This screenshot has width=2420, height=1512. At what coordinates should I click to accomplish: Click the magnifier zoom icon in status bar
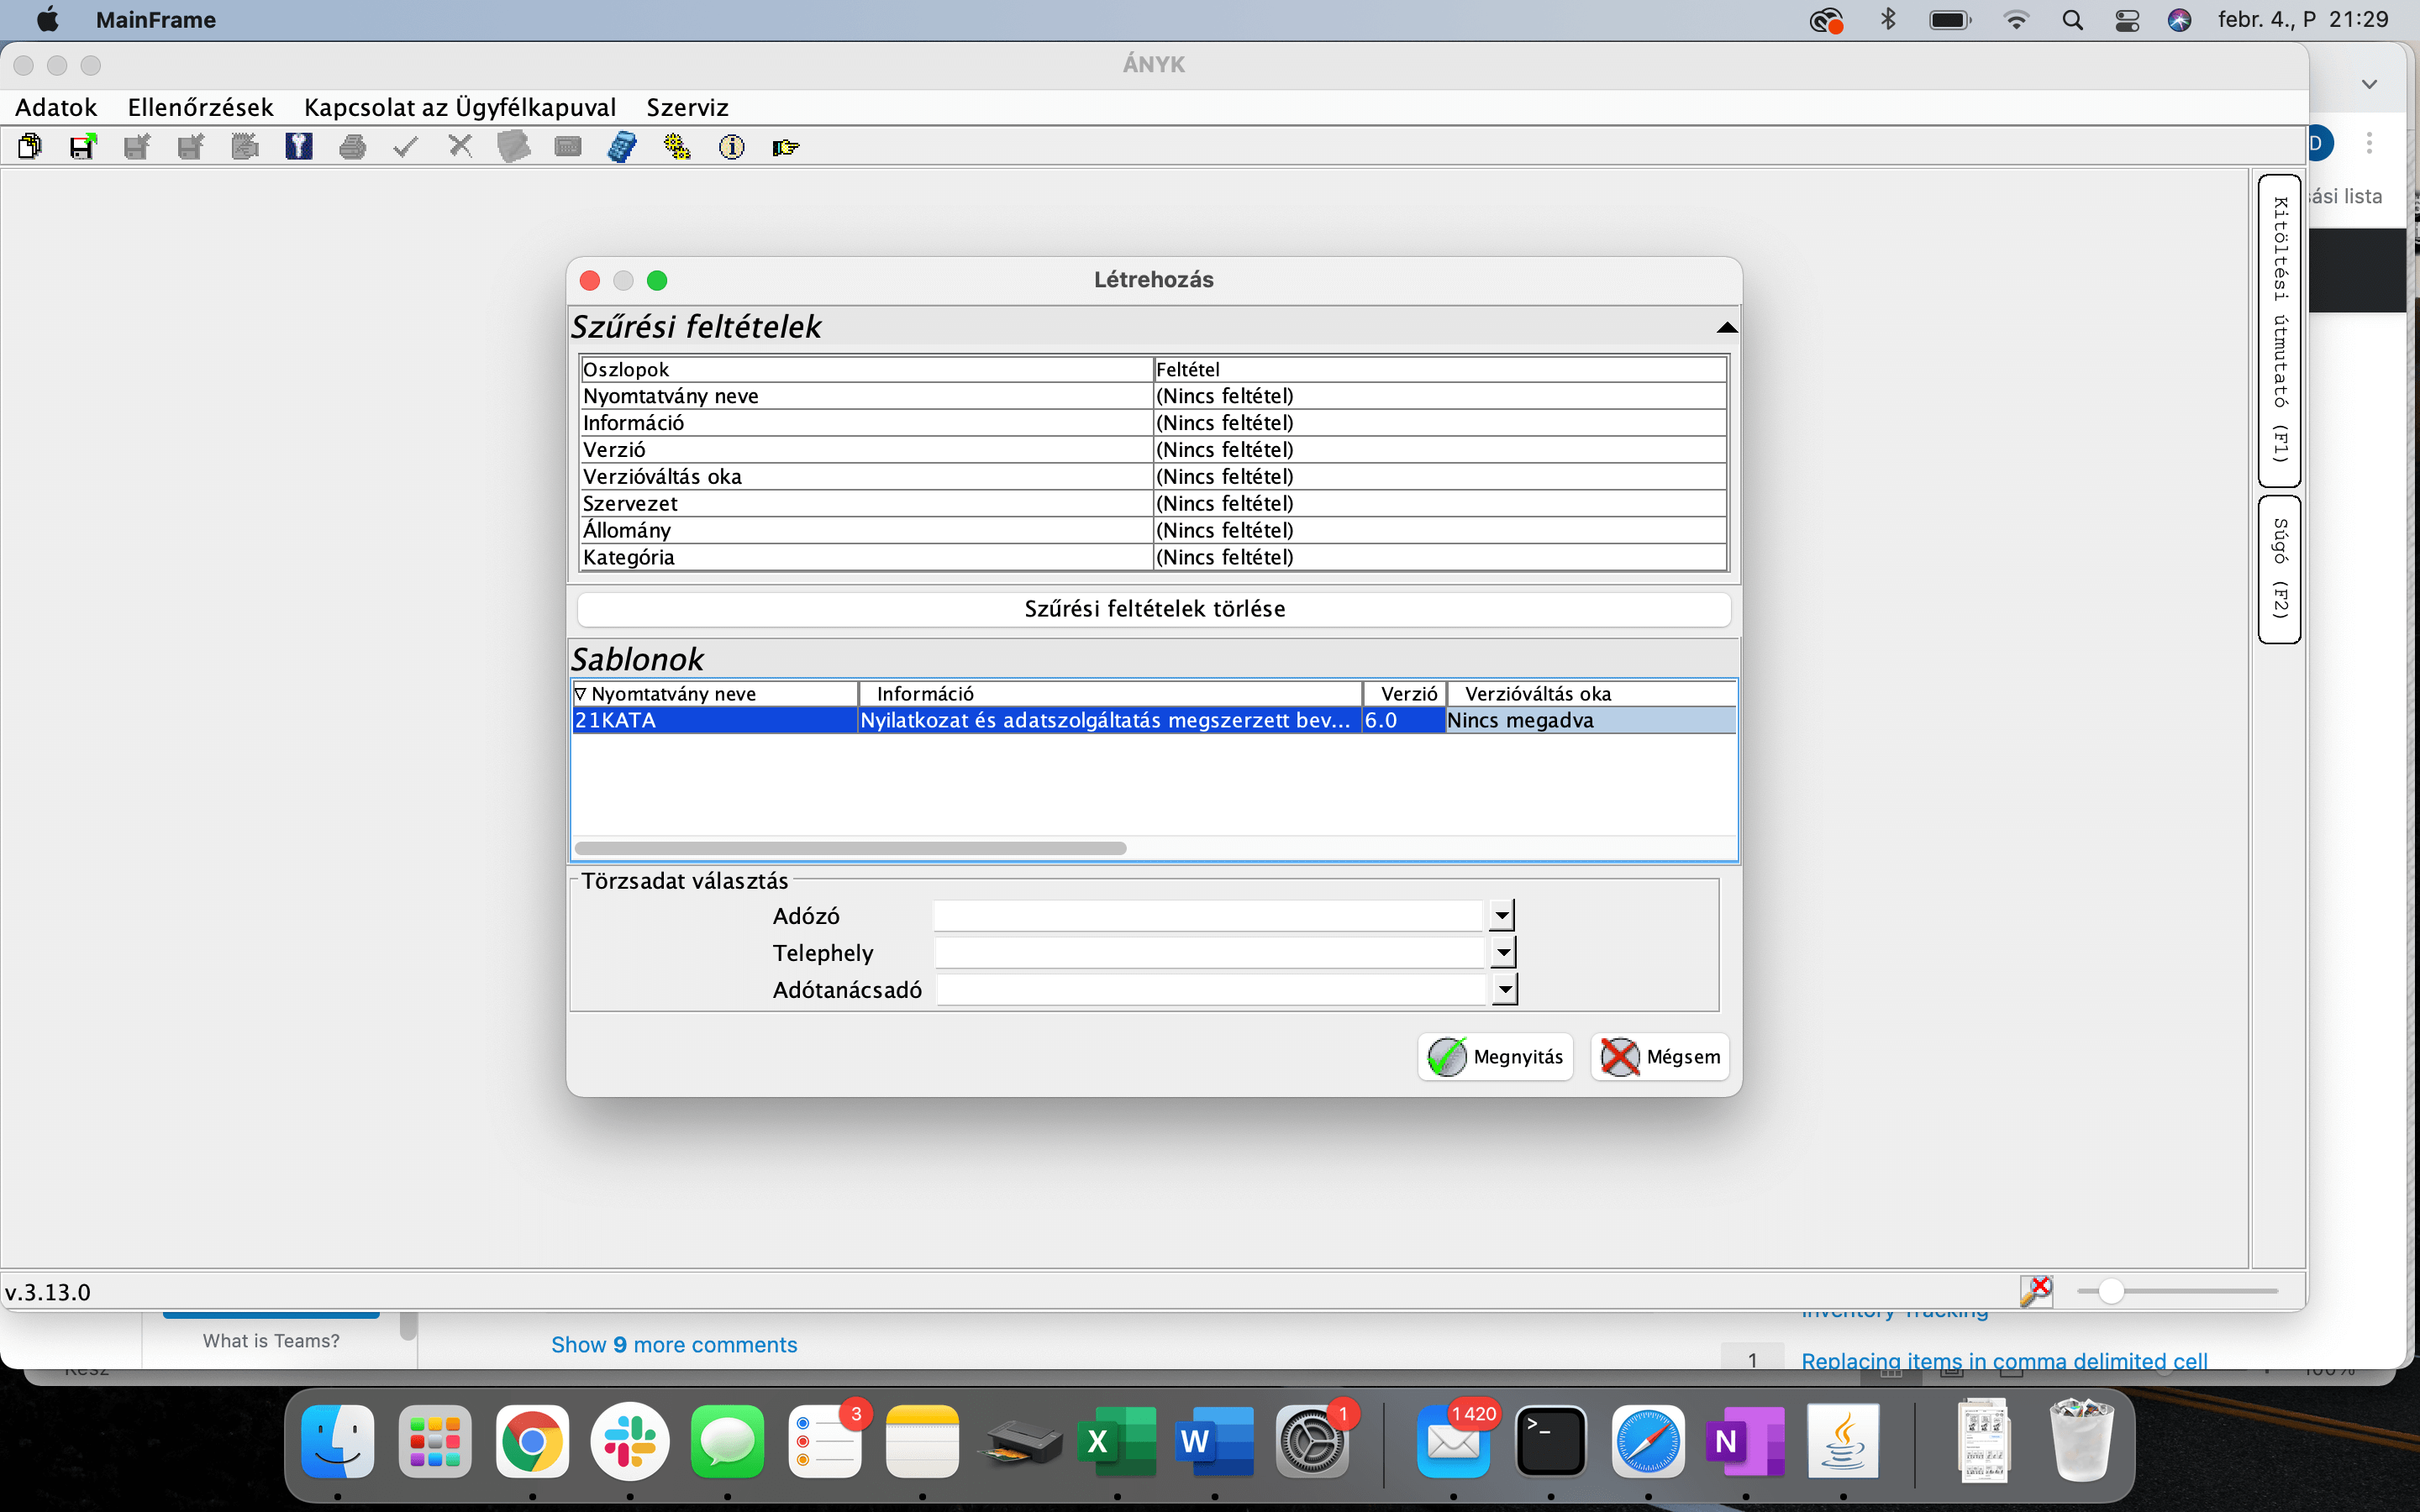[x=2036, y=1291]
